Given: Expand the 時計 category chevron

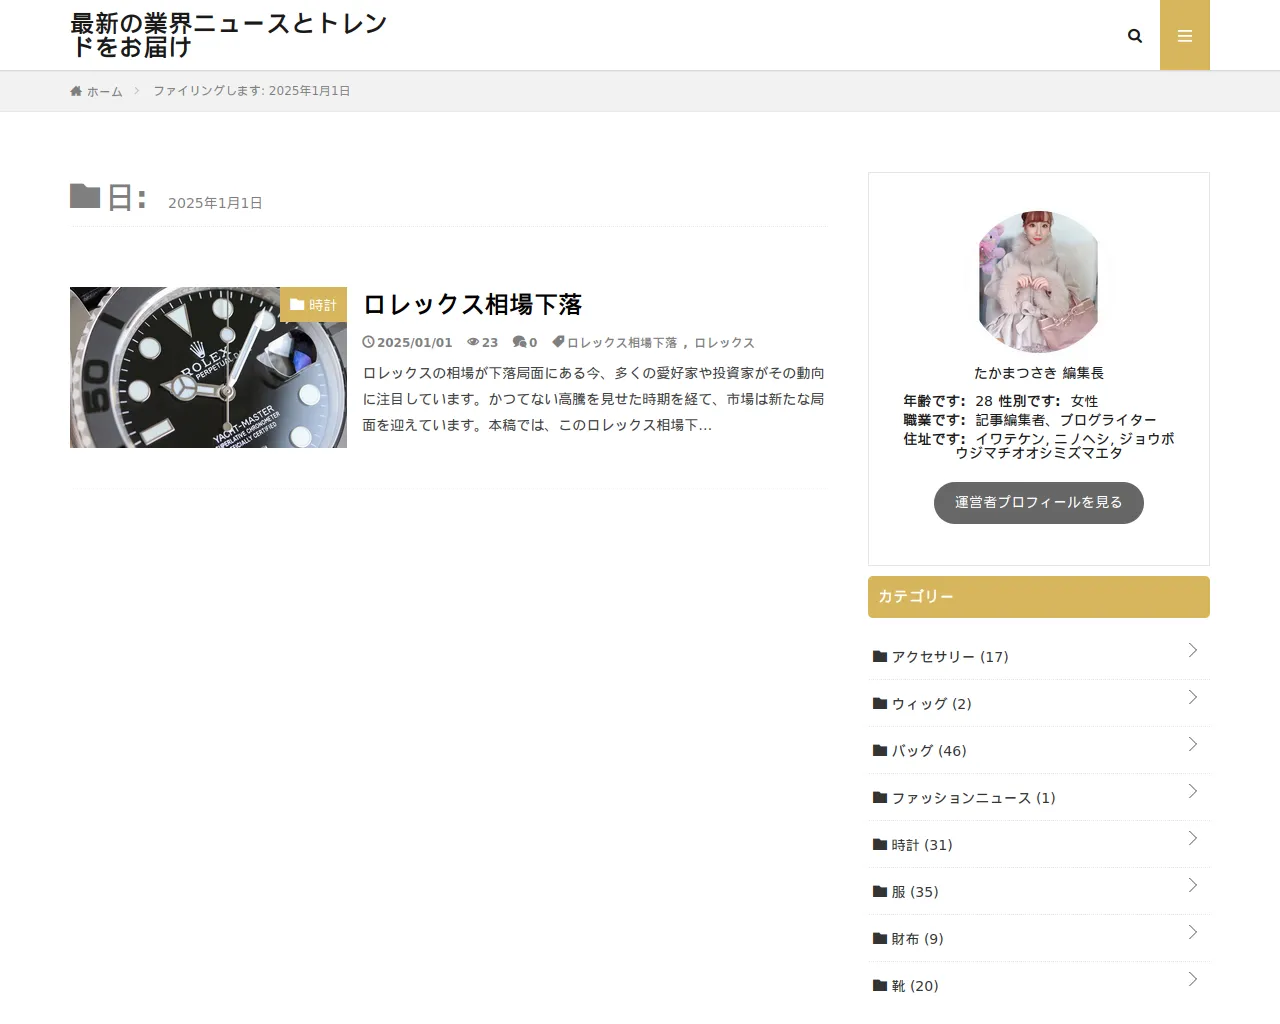Looking at the screenshot, I should click(x=1193, y=838).
